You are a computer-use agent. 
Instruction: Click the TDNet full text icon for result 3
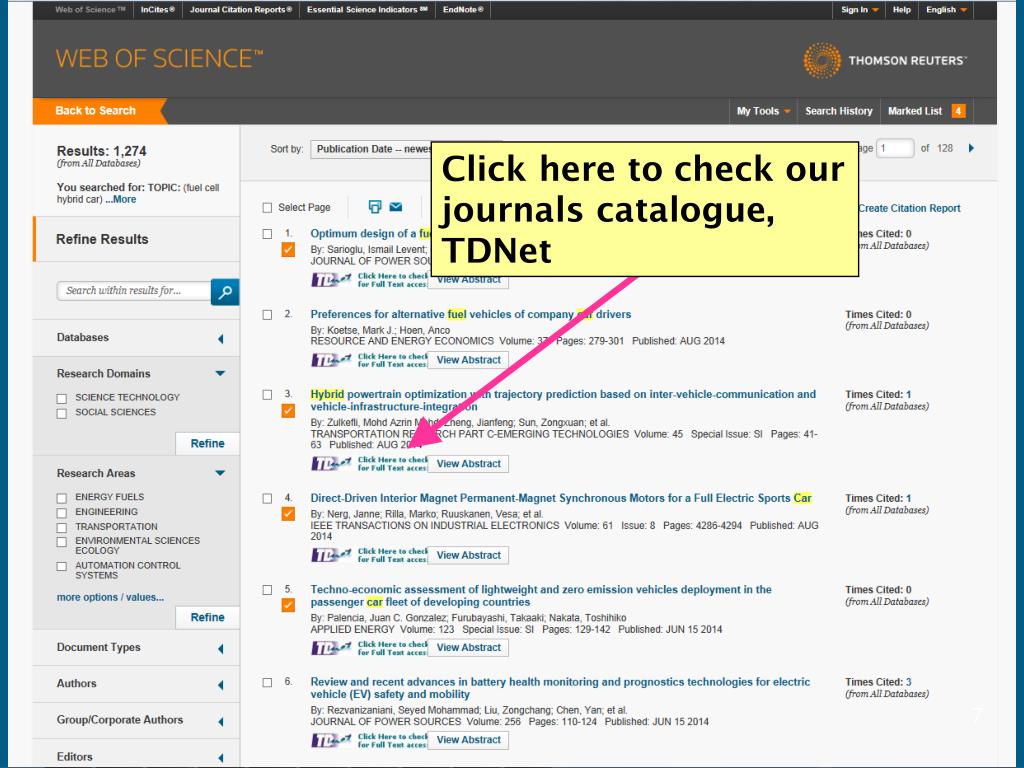[x=369, y=464]
